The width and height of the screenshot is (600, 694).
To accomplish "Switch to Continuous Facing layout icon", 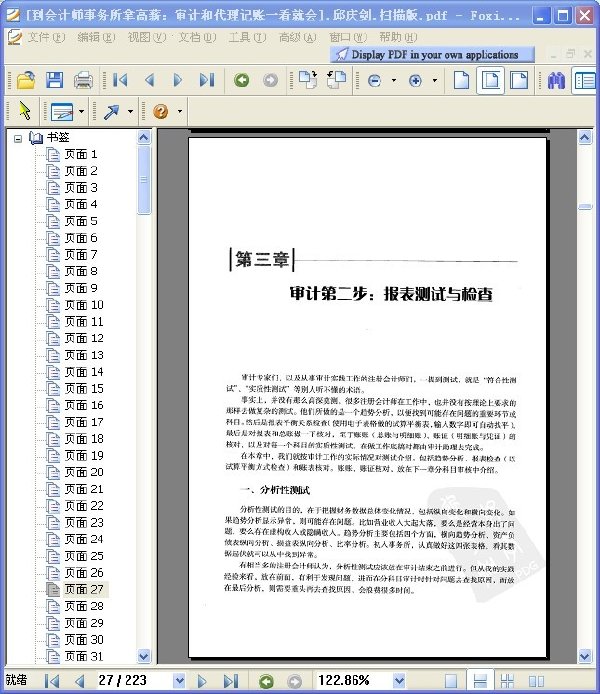I will tap(507, 681).
